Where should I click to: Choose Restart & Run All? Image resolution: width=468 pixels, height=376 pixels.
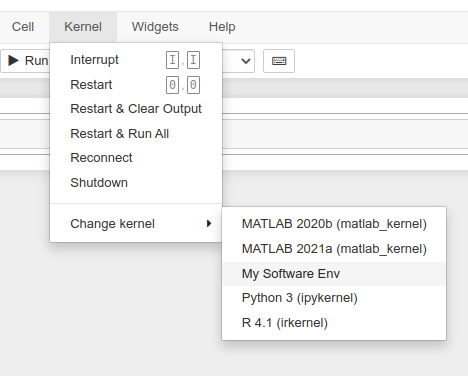(x=136, y=134)
